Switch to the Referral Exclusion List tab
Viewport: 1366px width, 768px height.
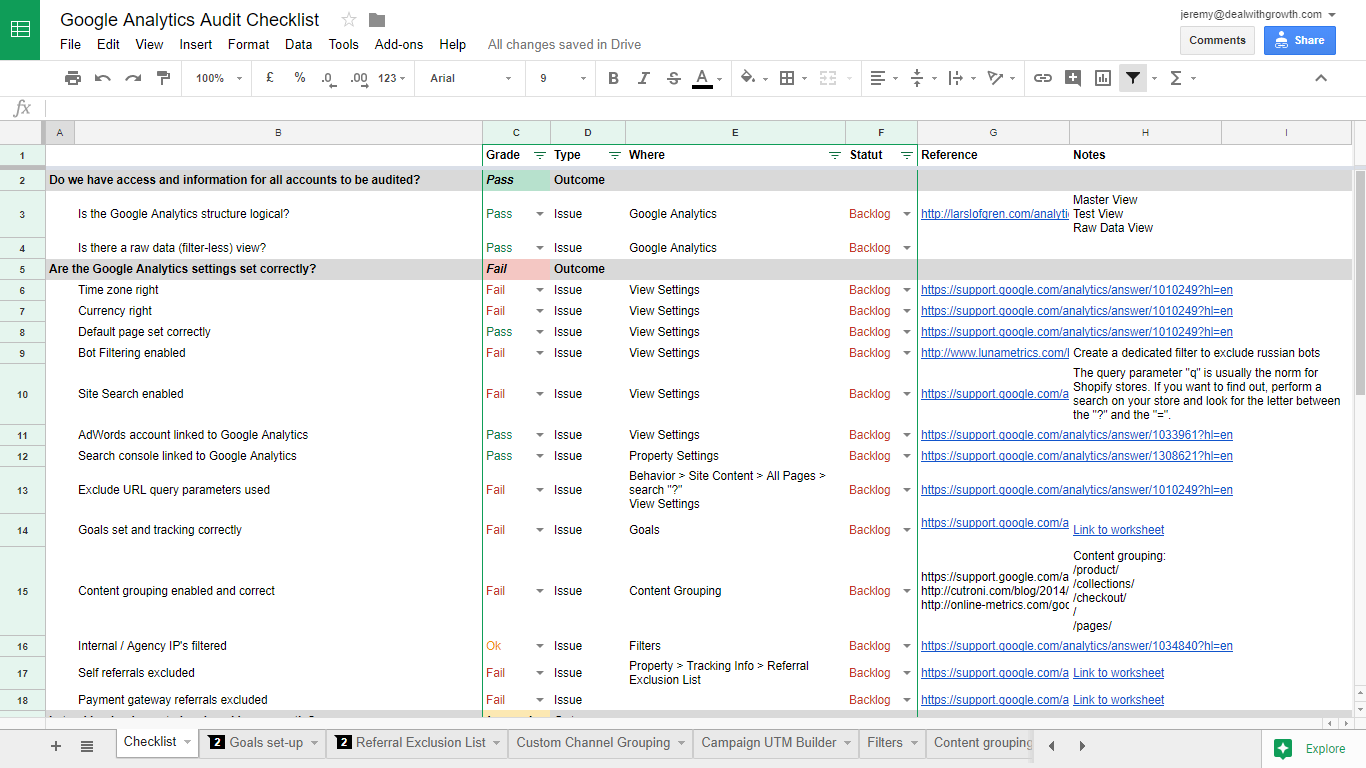[418, 743]
